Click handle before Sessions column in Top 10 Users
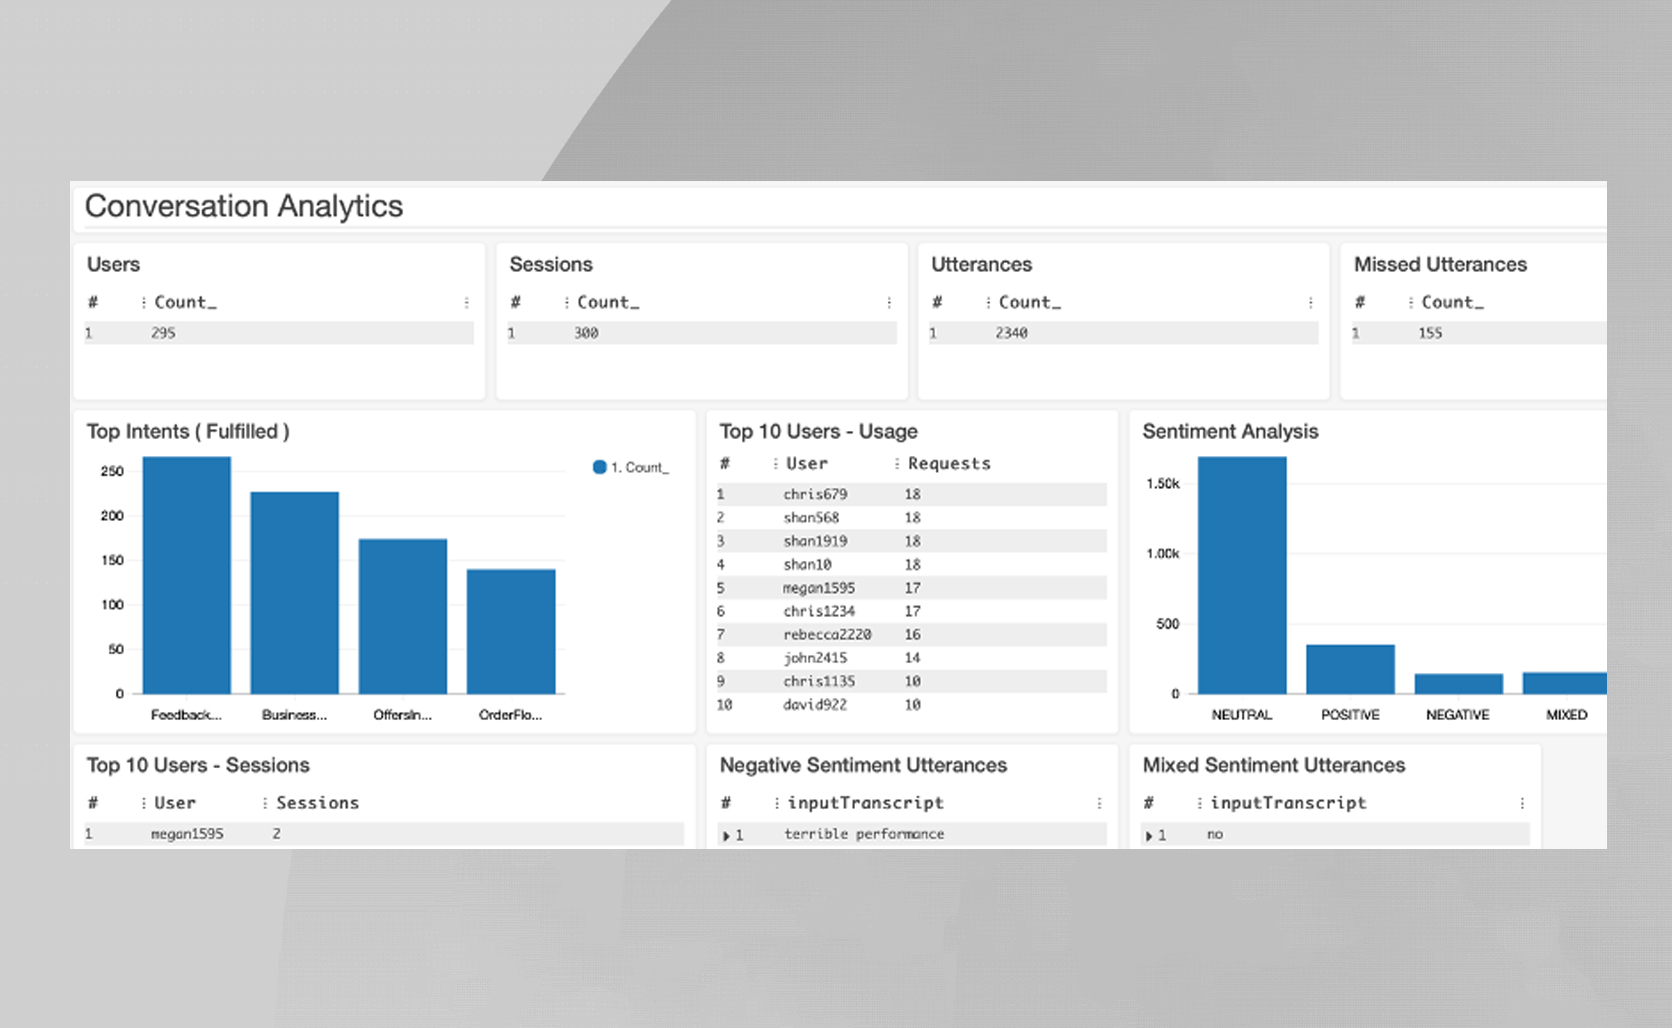1672x1028 pixels. [x=265, y=803]
